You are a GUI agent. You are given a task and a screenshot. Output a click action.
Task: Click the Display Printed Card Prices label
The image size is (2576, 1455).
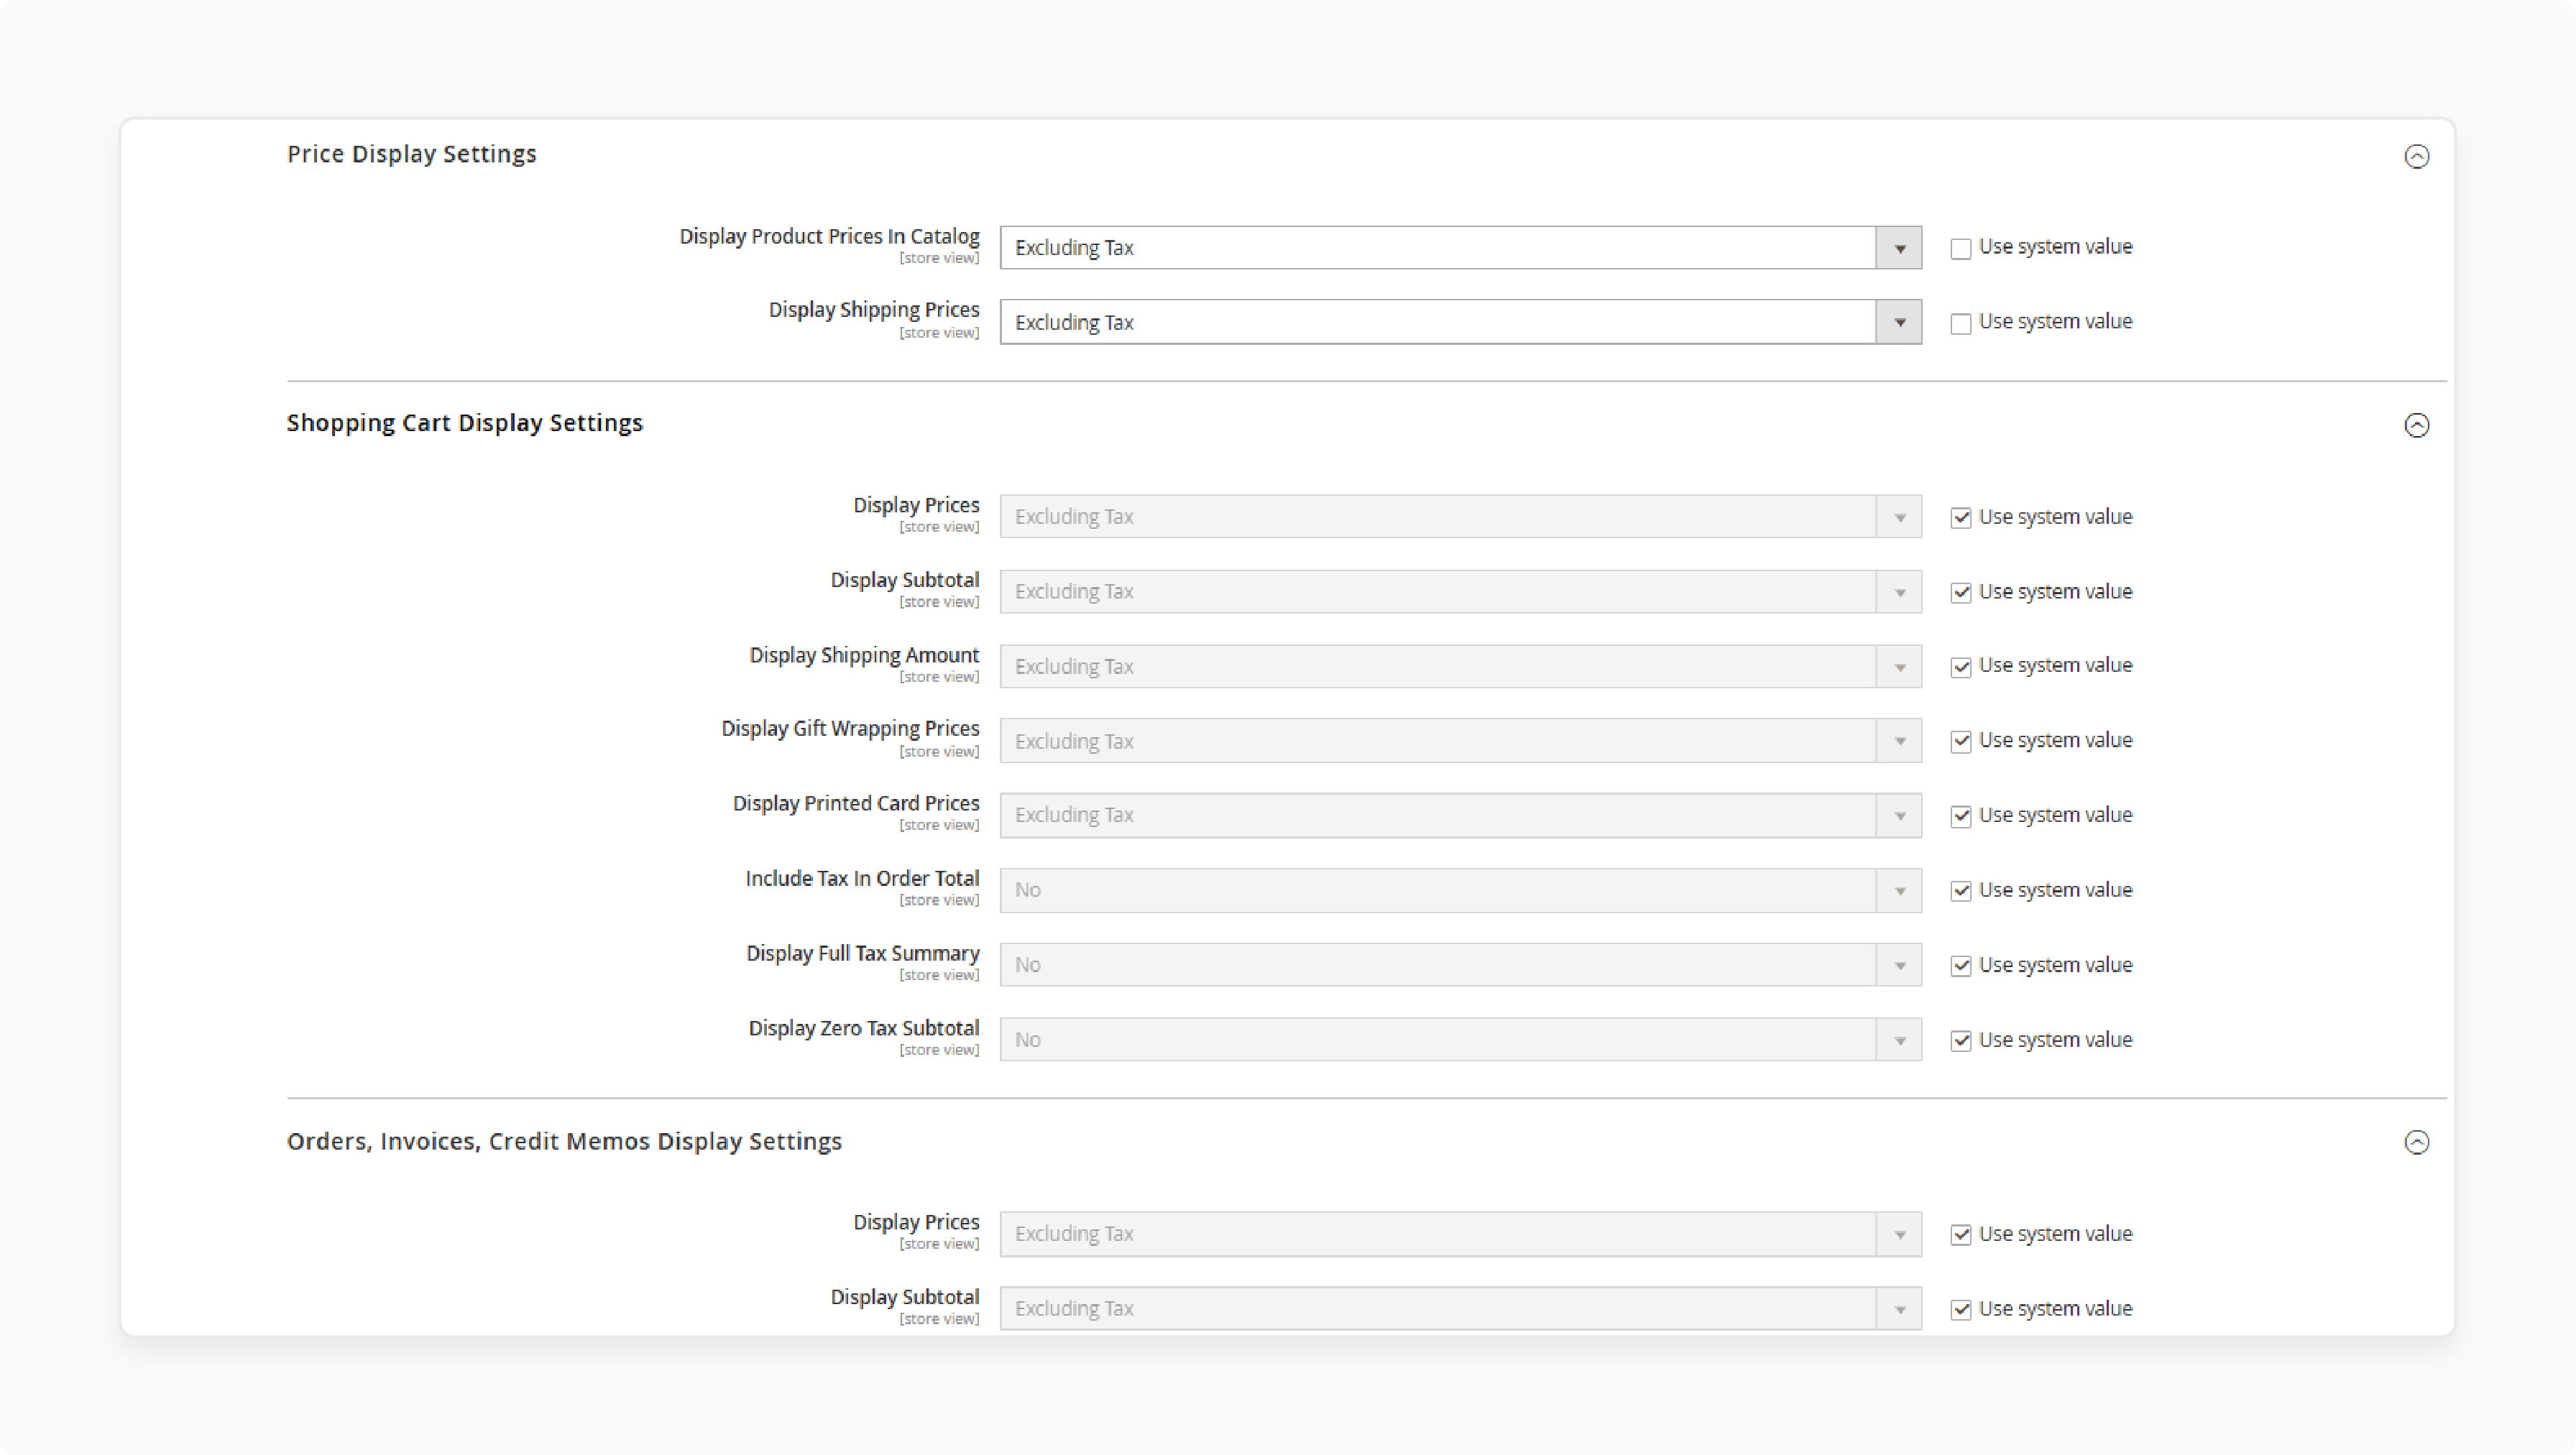[x=856, y=803]
